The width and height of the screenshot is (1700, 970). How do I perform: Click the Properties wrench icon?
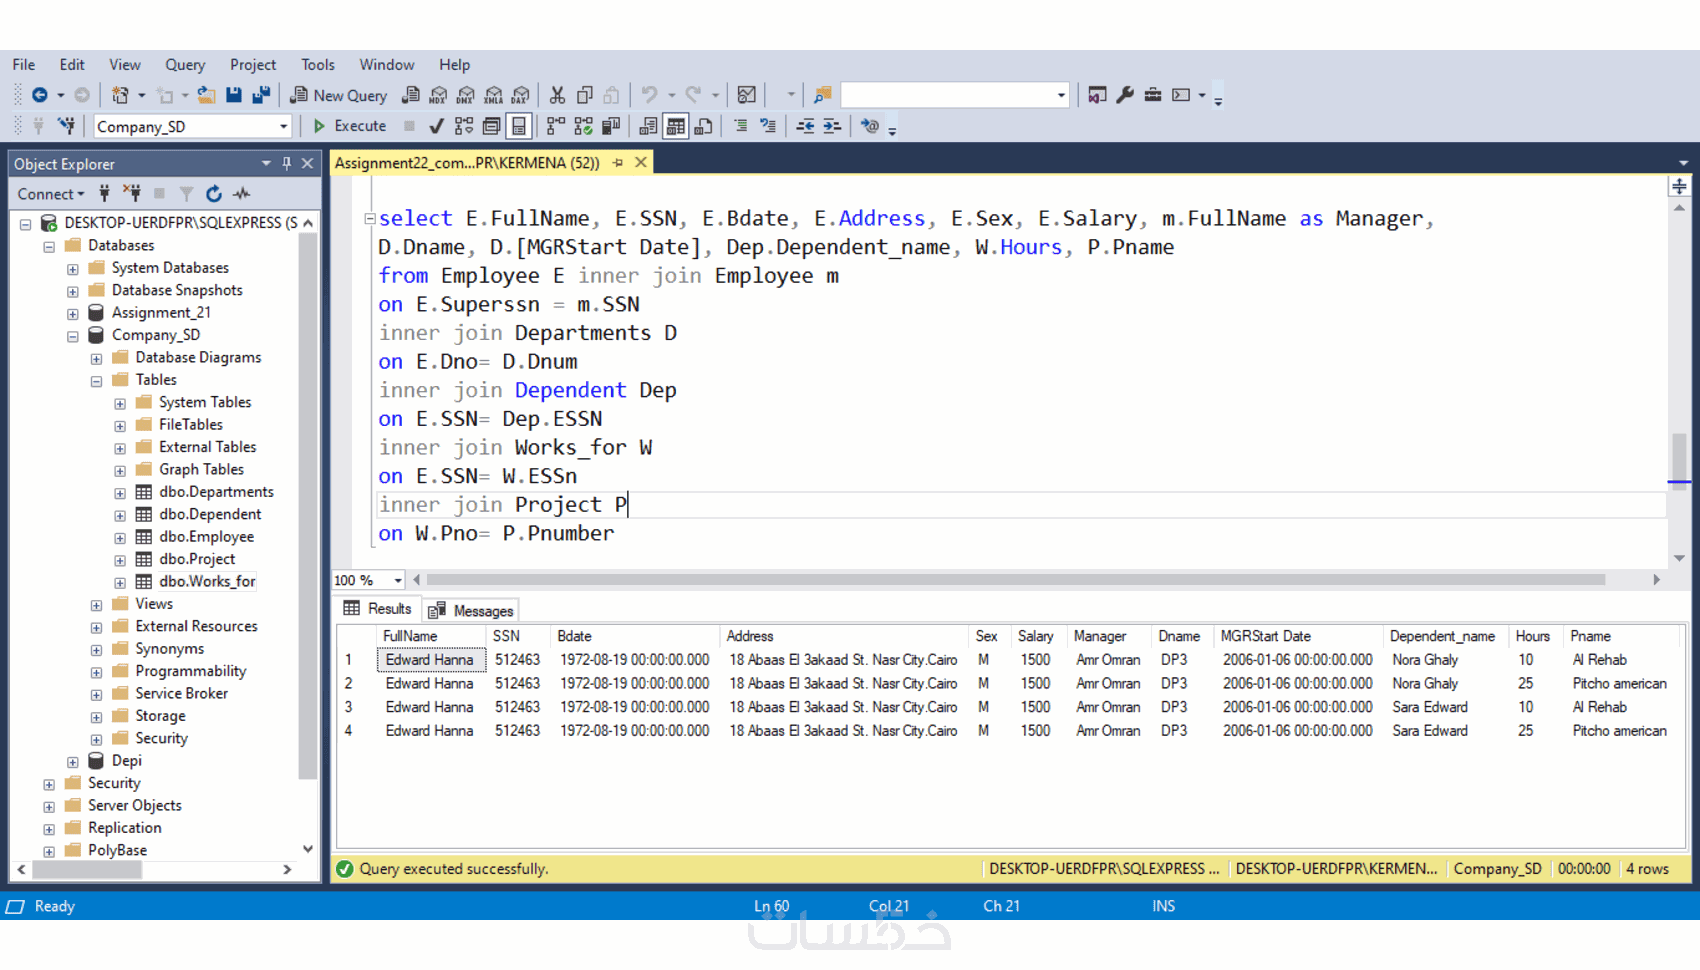(x=1125, y=95)
